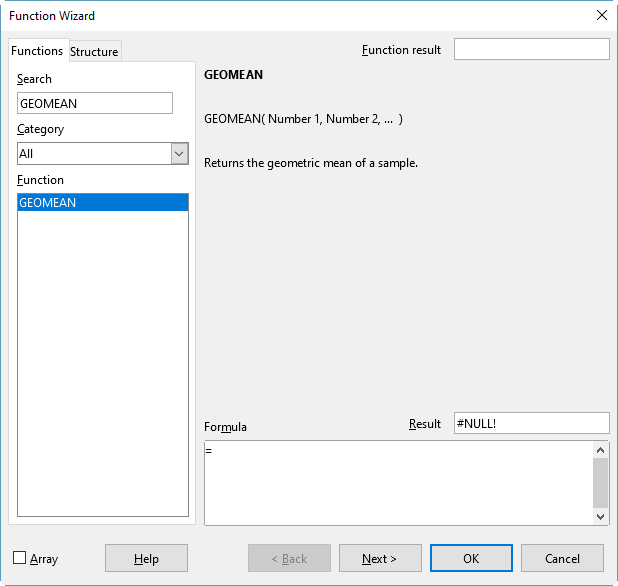618x586 pixels.
Task: Open the Category dropdown arrow
Action: [179, 154]
